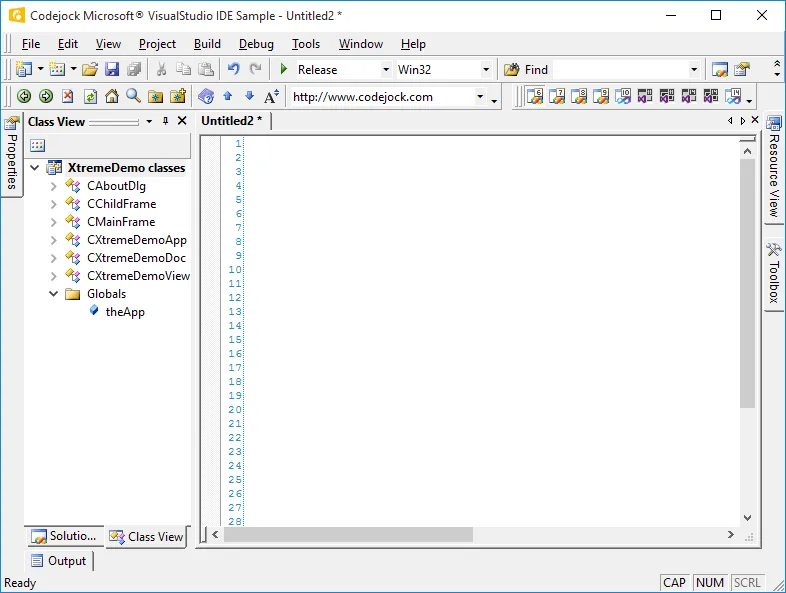Screen dimensions: 786x593
Task: Click the Copy icon in the toolbar
Action: pos(183,69)
